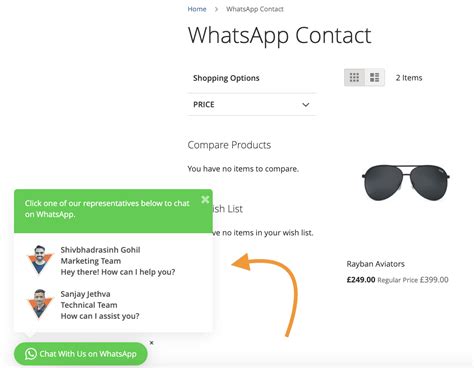Switch to grid view mode

(354, 77)
